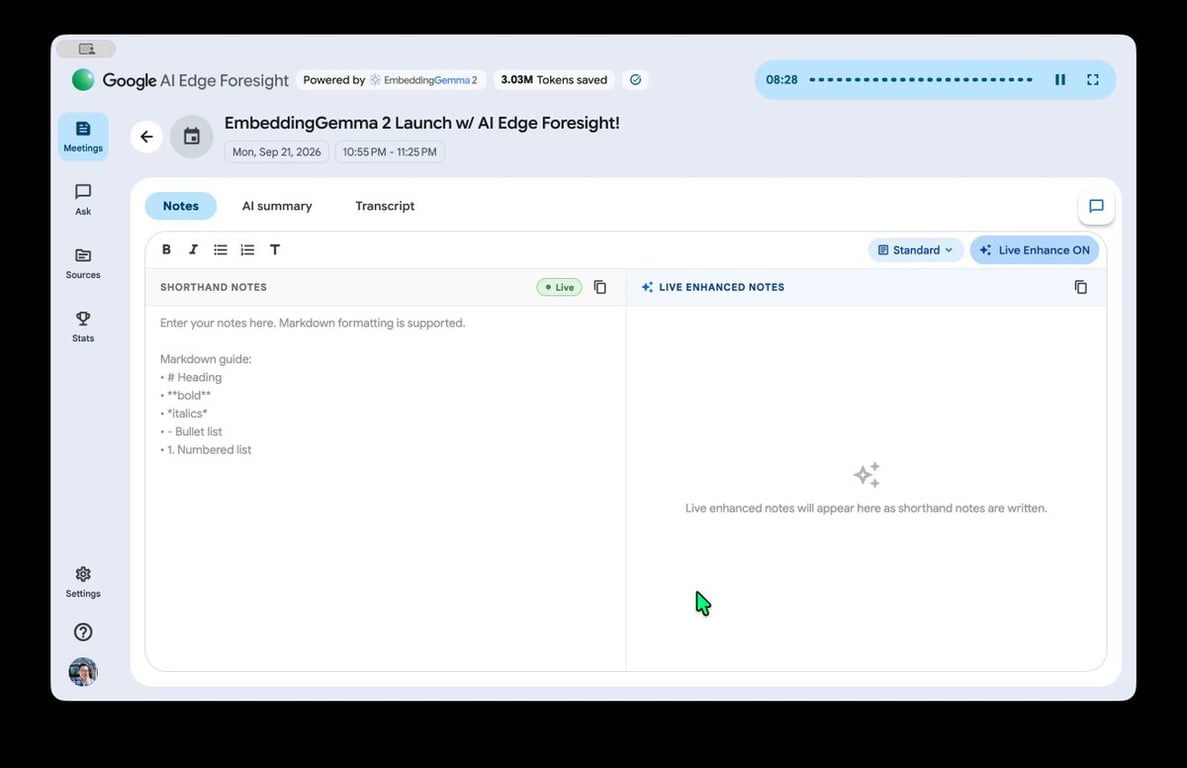Switch to the Notes tab

(181, 206)
